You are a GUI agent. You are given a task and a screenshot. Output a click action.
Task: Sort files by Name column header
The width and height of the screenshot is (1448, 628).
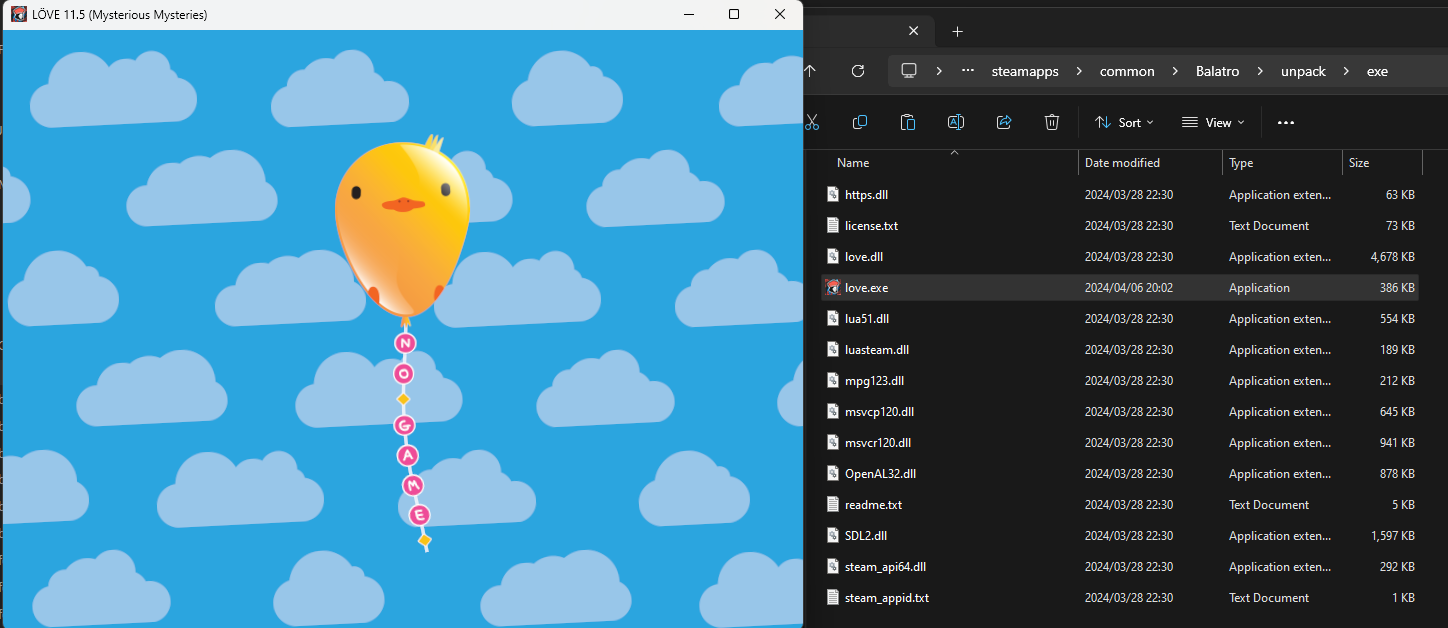click(x=853, y=162)
